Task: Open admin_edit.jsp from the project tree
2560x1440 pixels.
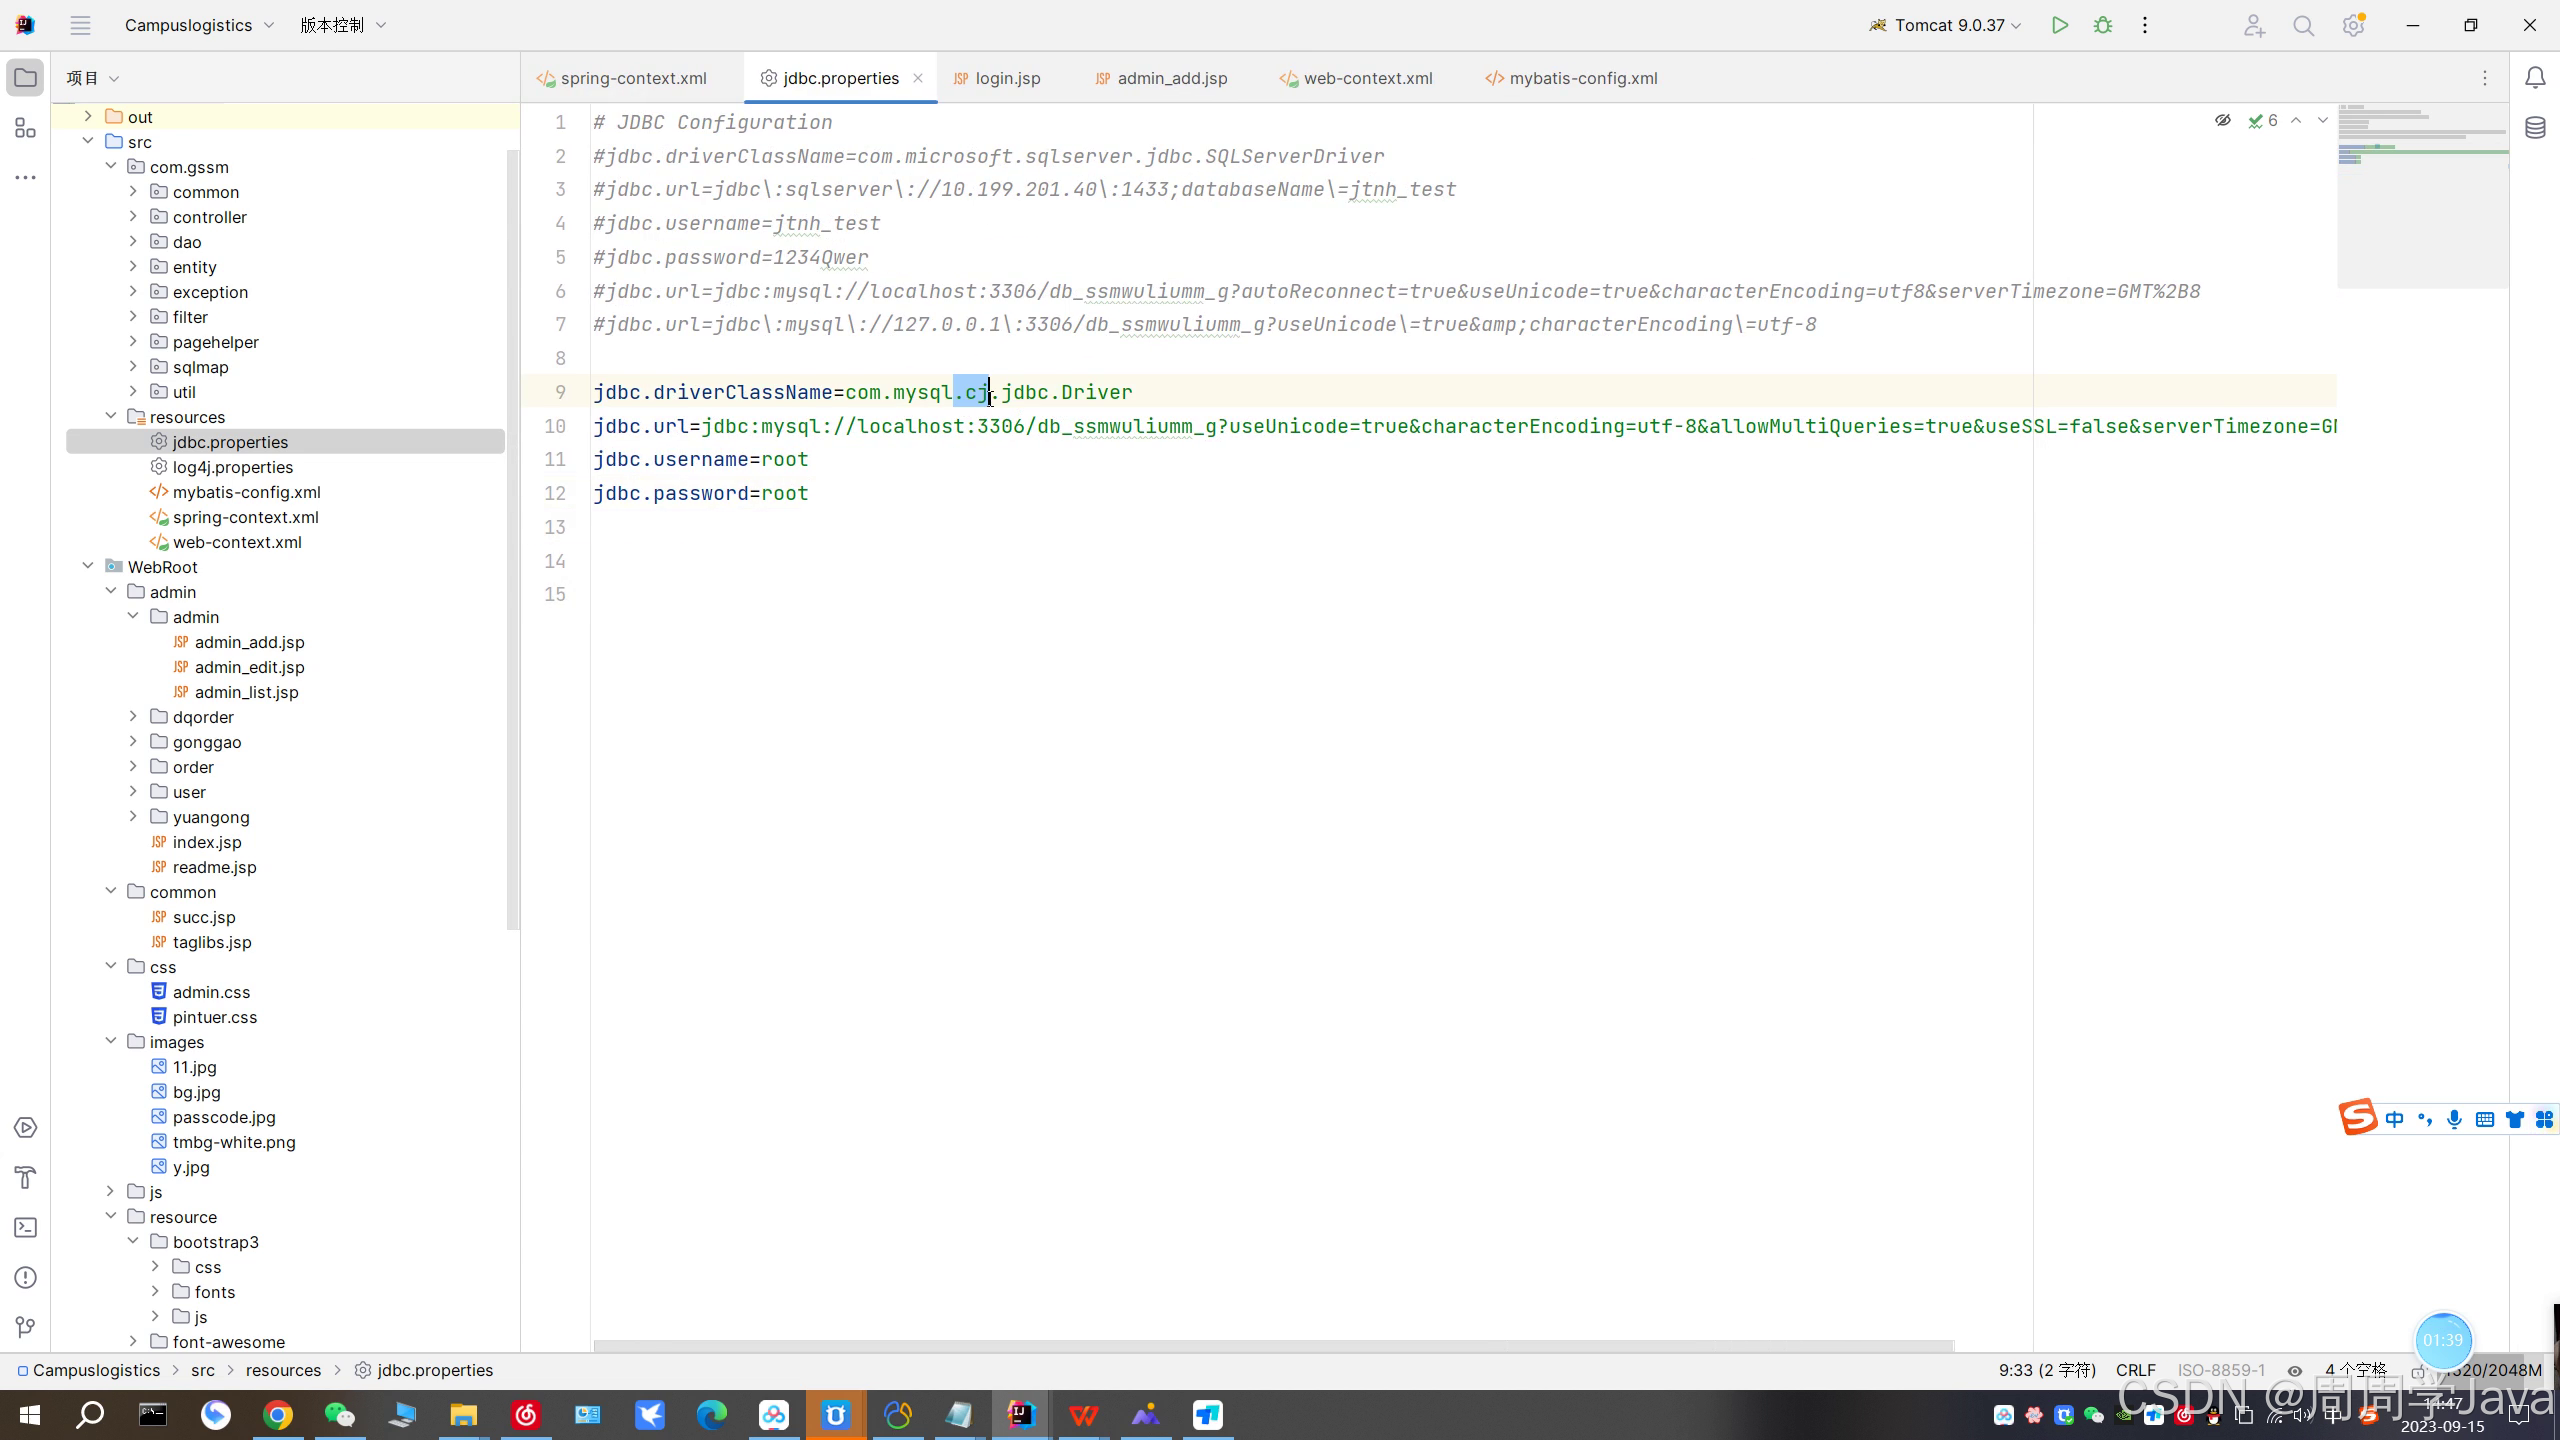Action: (x=249, y=667)
